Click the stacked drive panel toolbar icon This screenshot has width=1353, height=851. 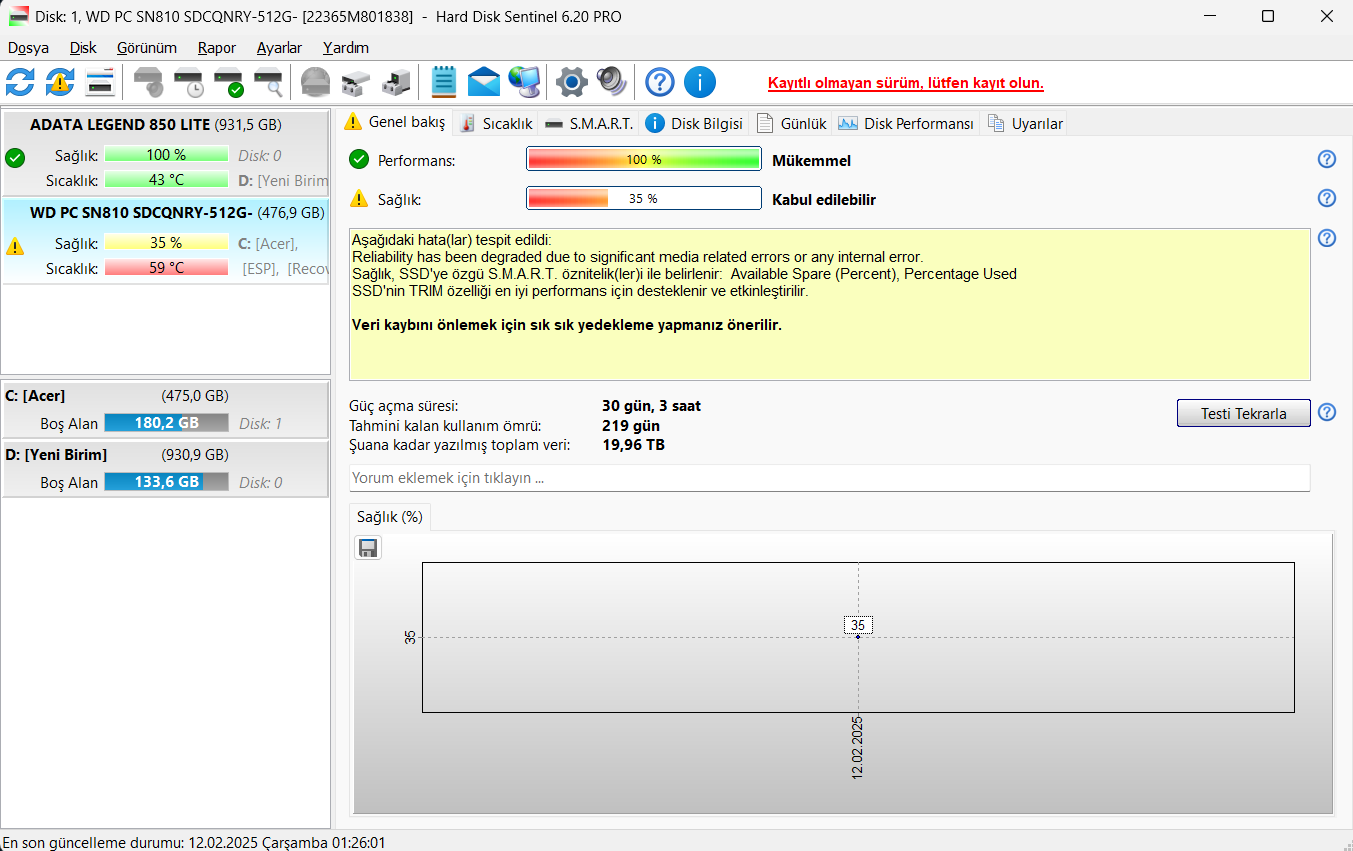(x=100, y=82)
